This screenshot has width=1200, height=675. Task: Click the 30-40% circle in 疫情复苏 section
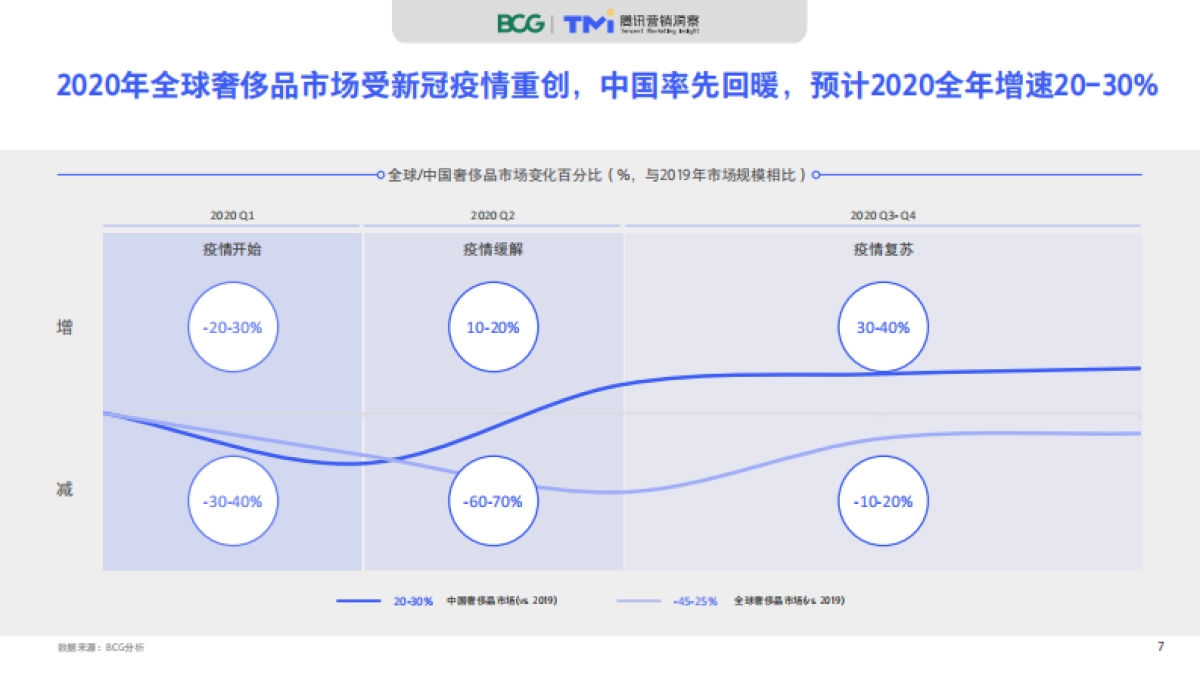coord(883,327)
